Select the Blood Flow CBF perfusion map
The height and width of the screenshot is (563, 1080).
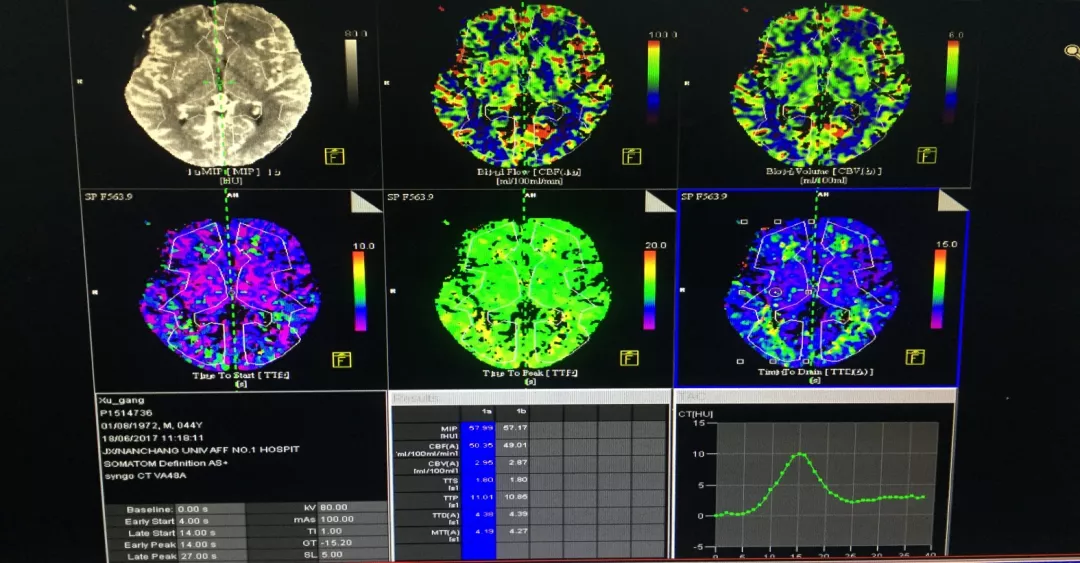coord(522,86)
